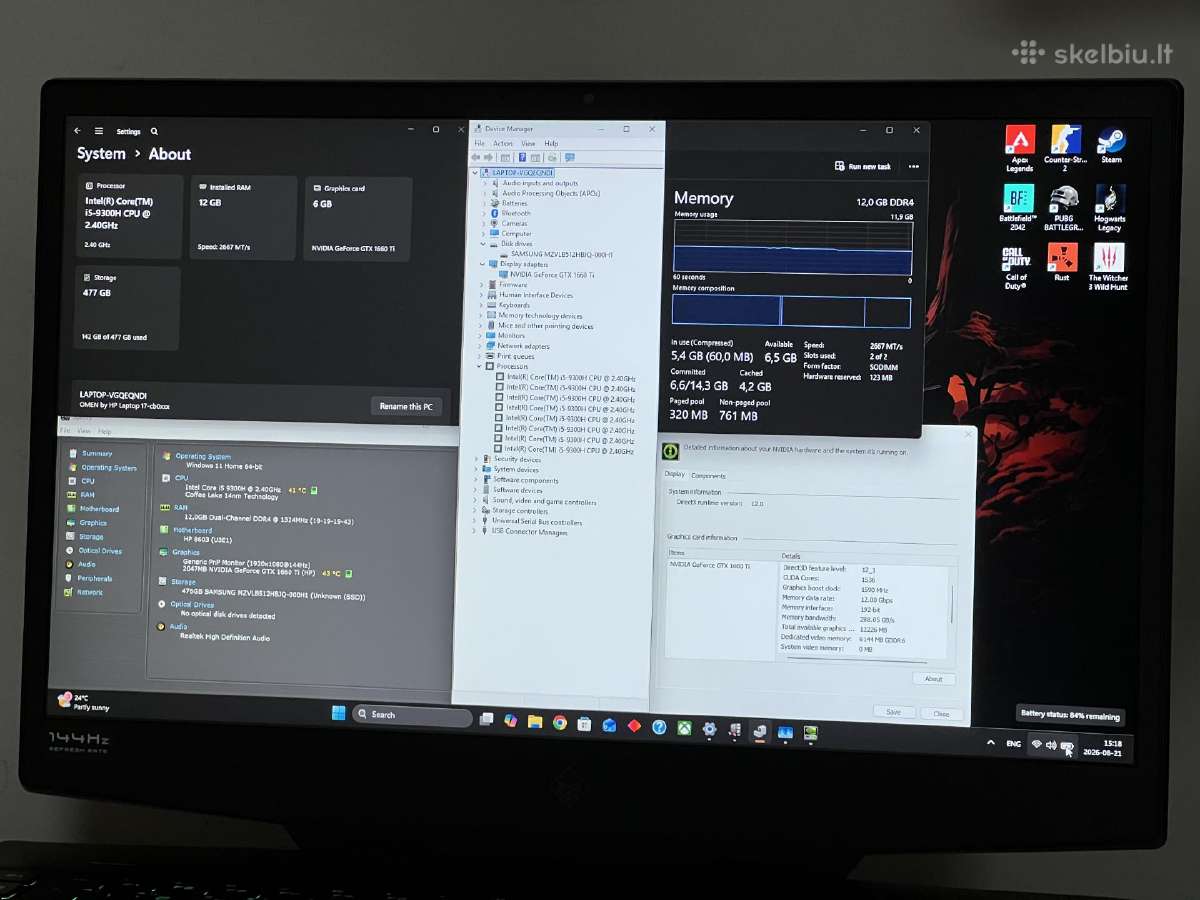Expand the Batteries node in Device Manager

[483, 203]
